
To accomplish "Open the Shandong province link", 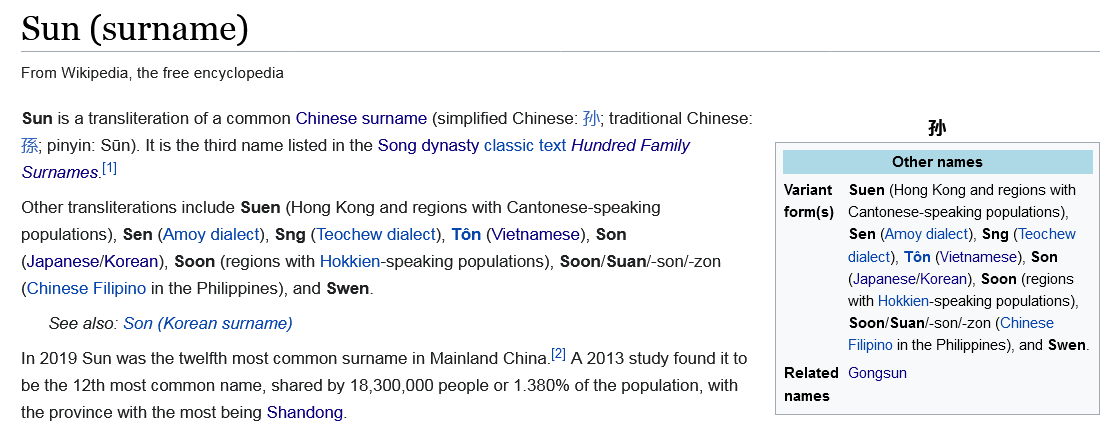I will (304, 412).
